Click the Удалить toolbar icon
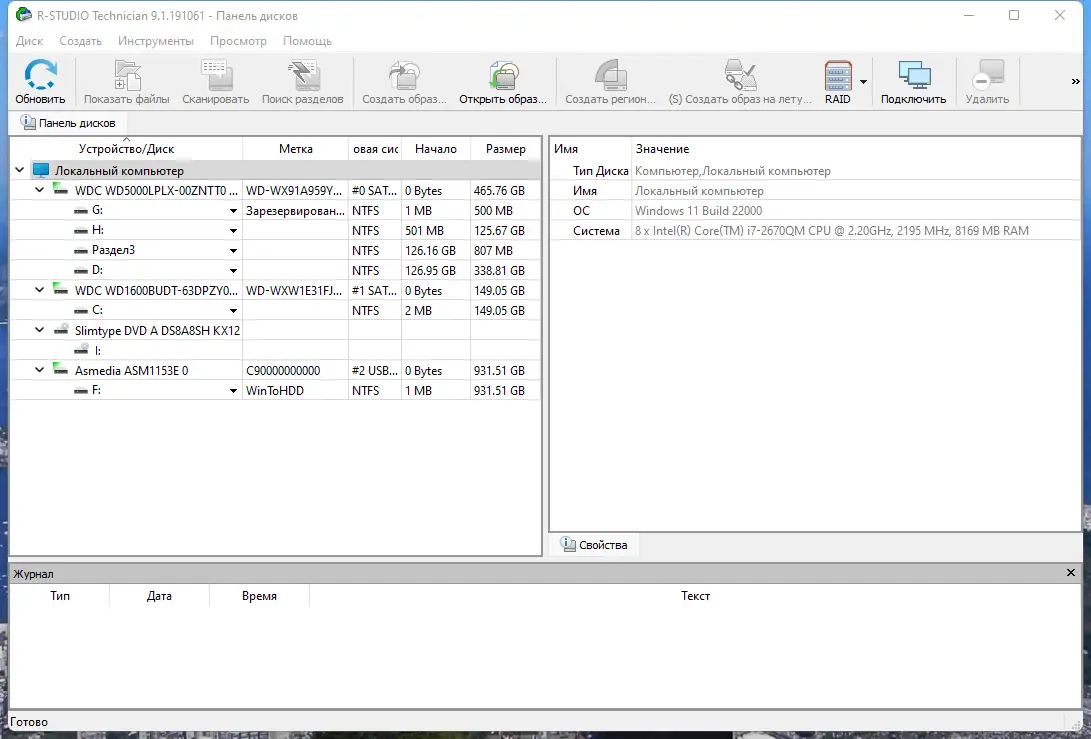1091x739 pixels. (x=987, y=75)
